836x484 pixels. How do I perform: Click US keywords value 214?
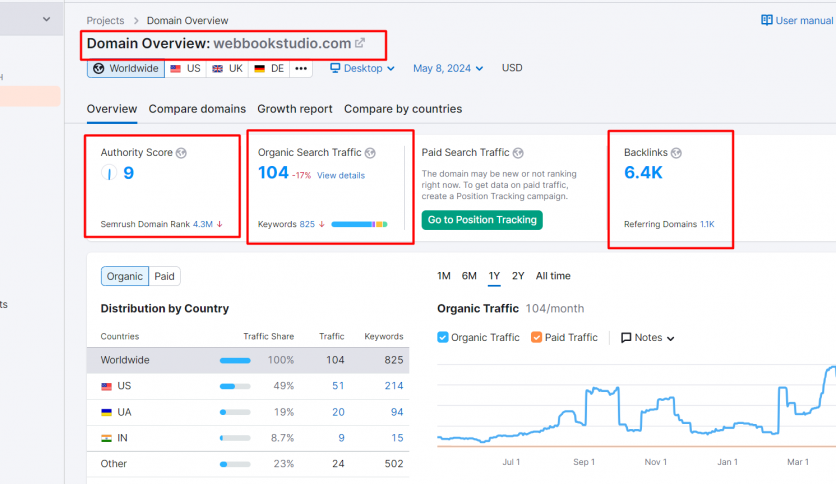394,386
